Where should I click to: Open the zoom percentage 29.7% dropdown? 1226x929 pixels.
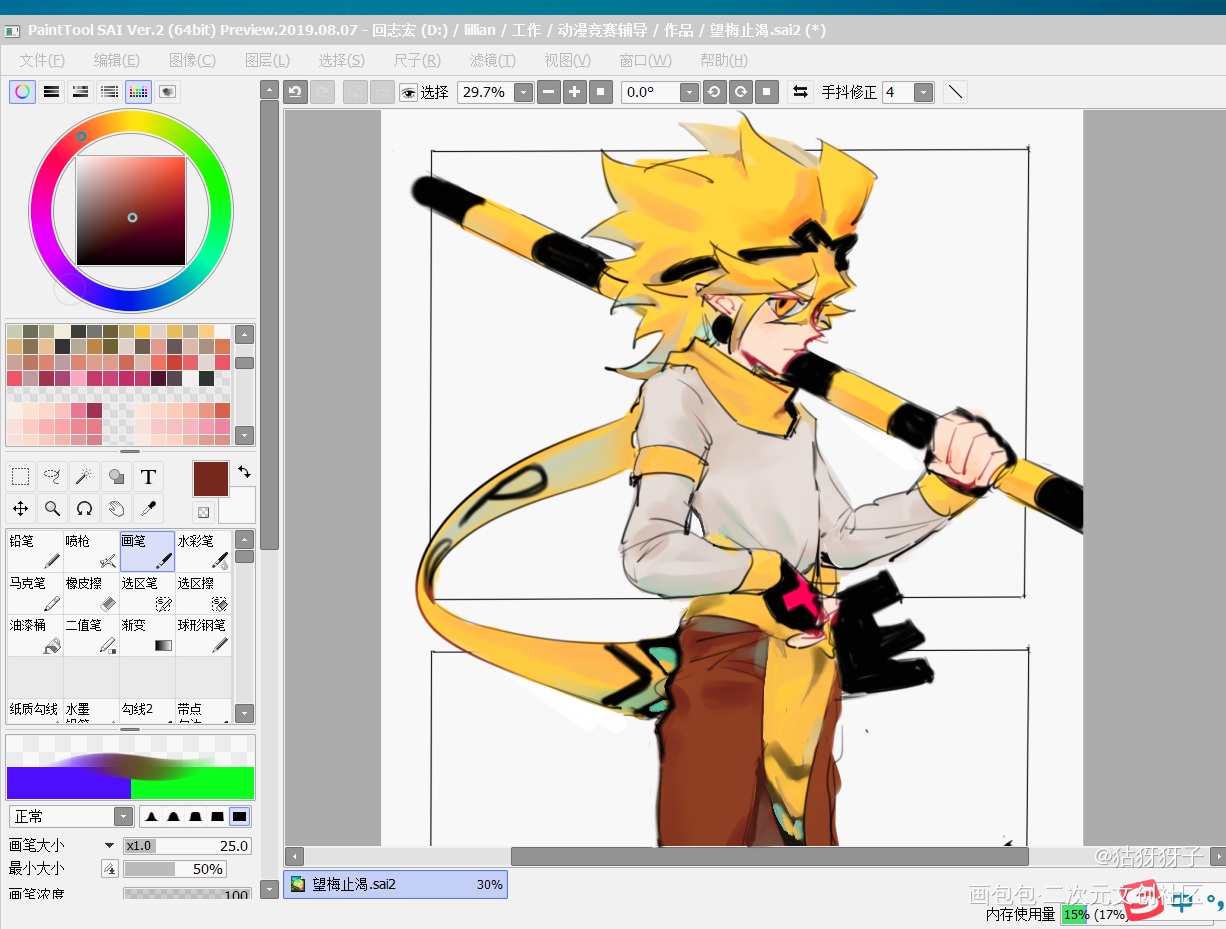(524, 92)
